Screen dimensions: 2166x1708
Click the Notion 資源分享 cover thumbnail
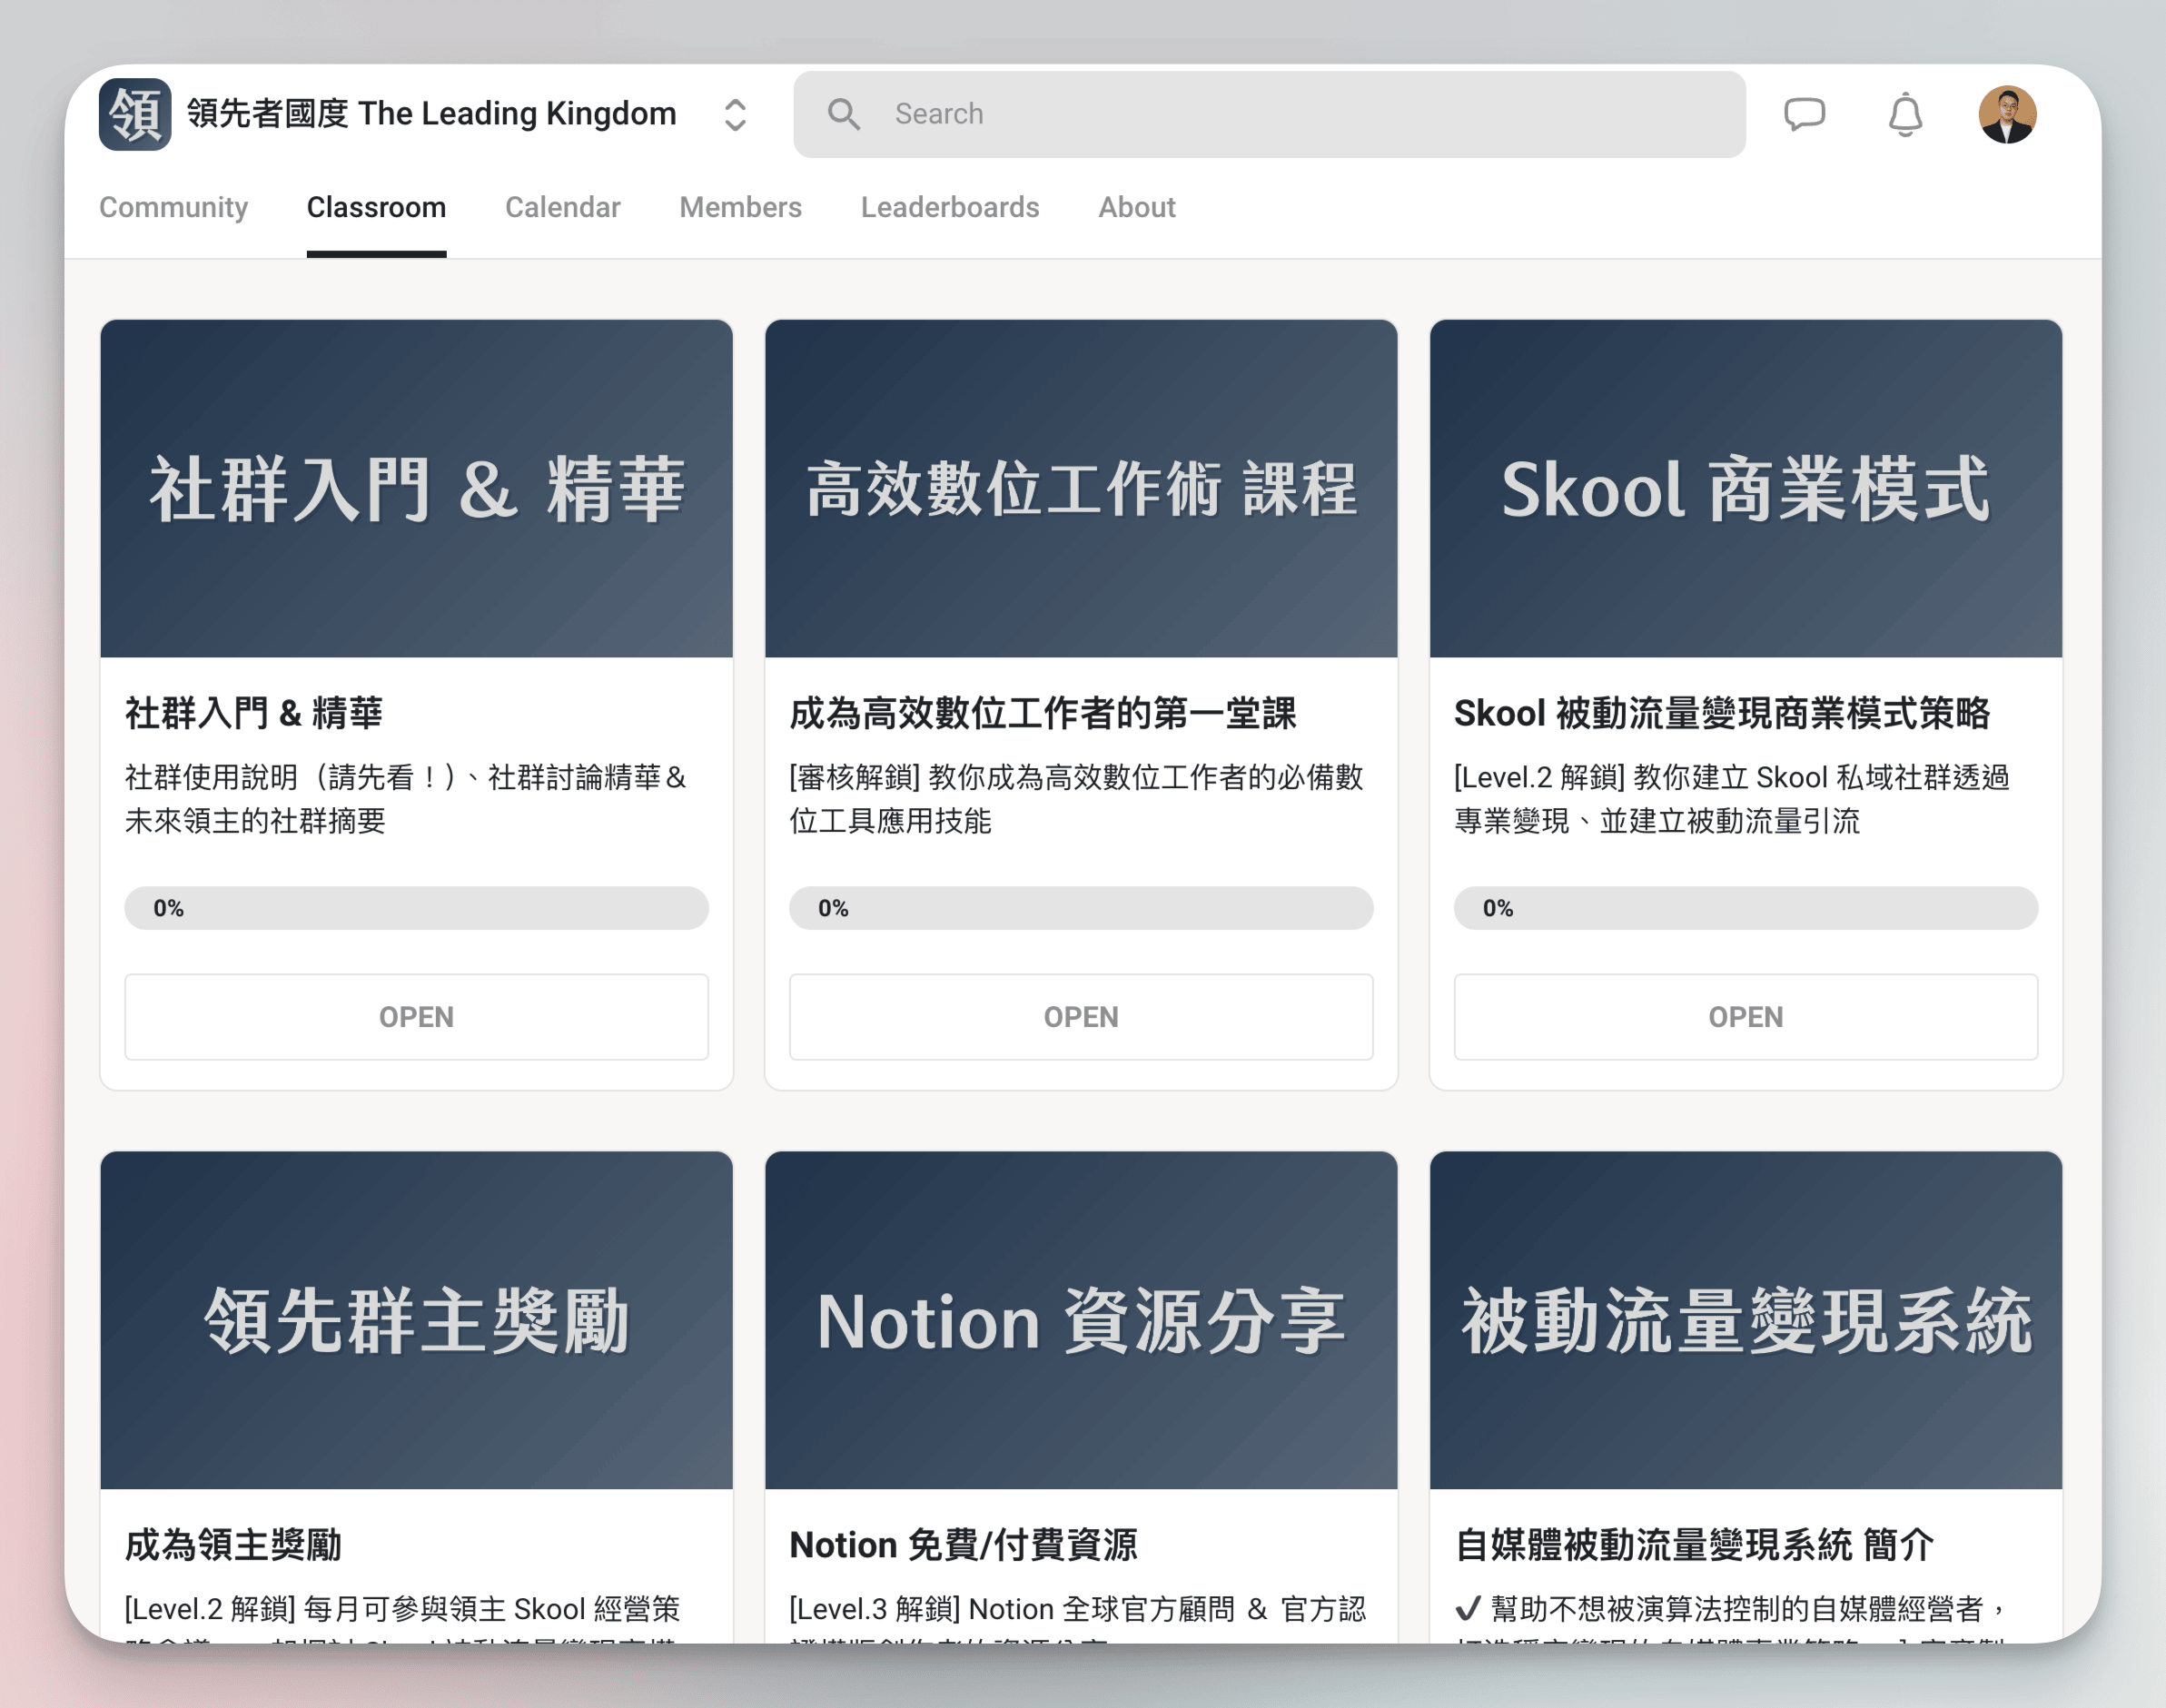click(1081, 1320)
